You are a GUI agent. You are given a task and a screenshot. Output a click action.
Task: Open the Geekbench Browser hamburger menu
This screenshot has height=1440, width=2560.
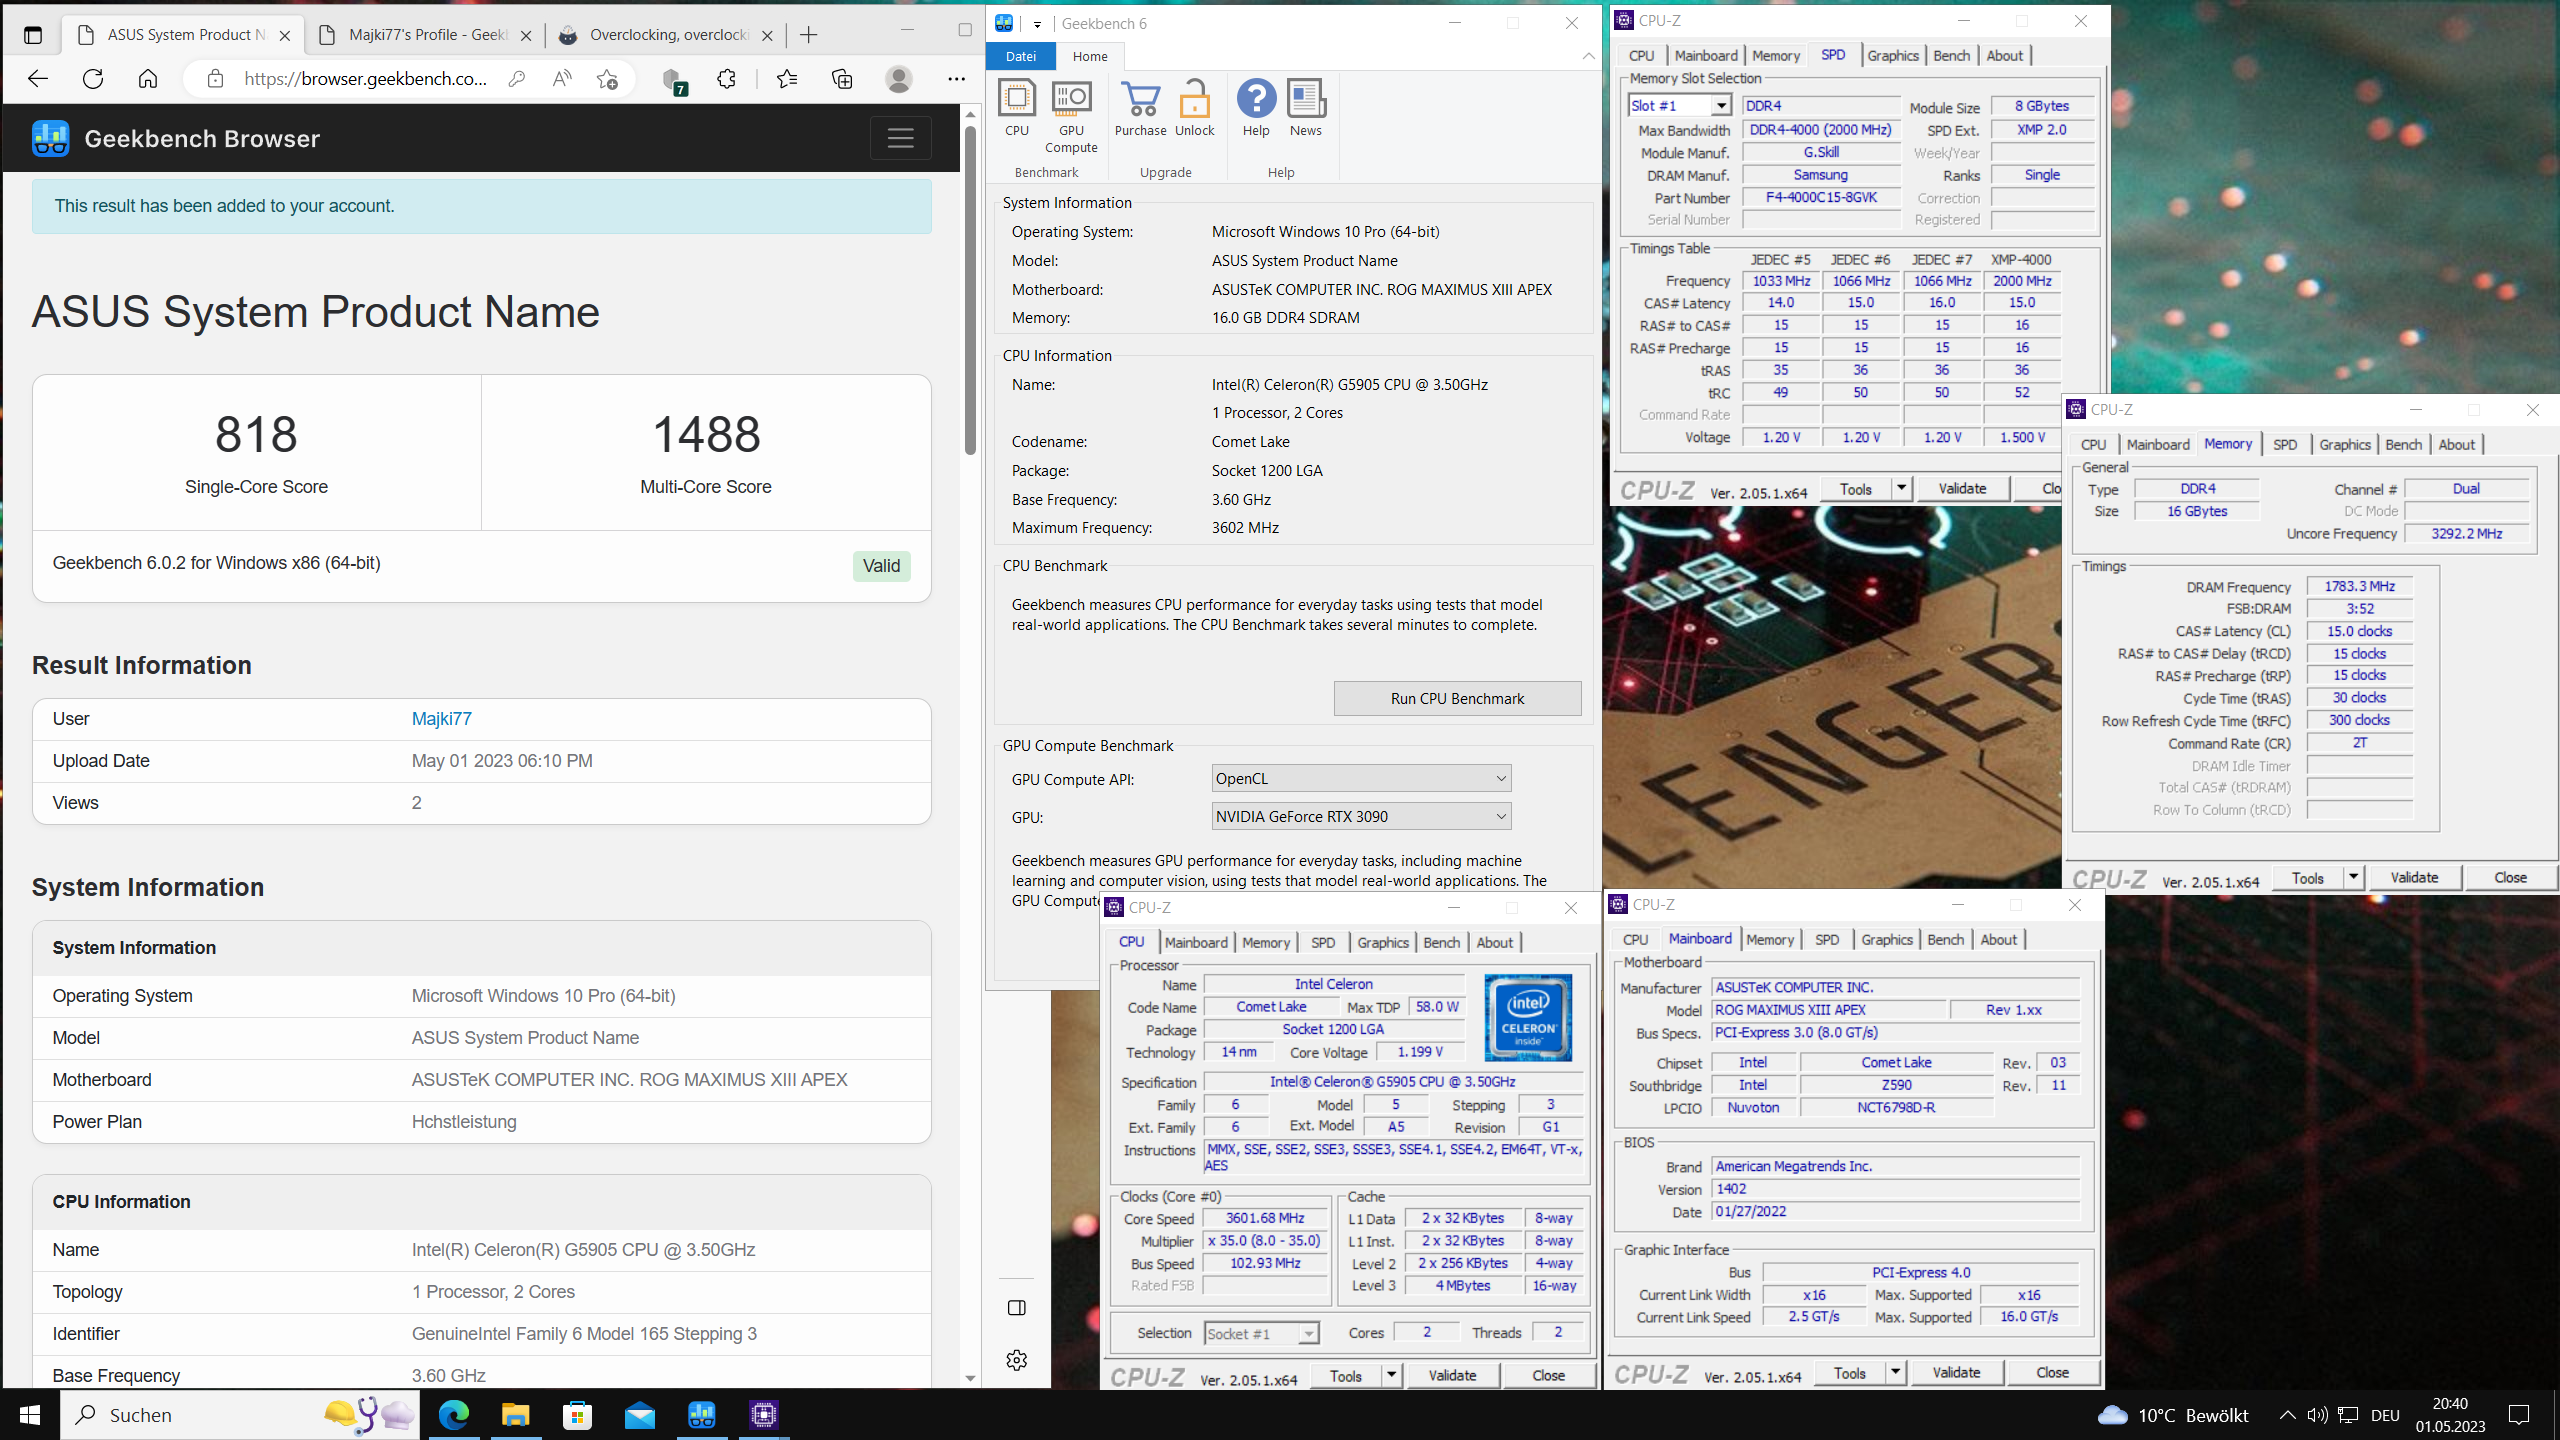pos(900,138)
